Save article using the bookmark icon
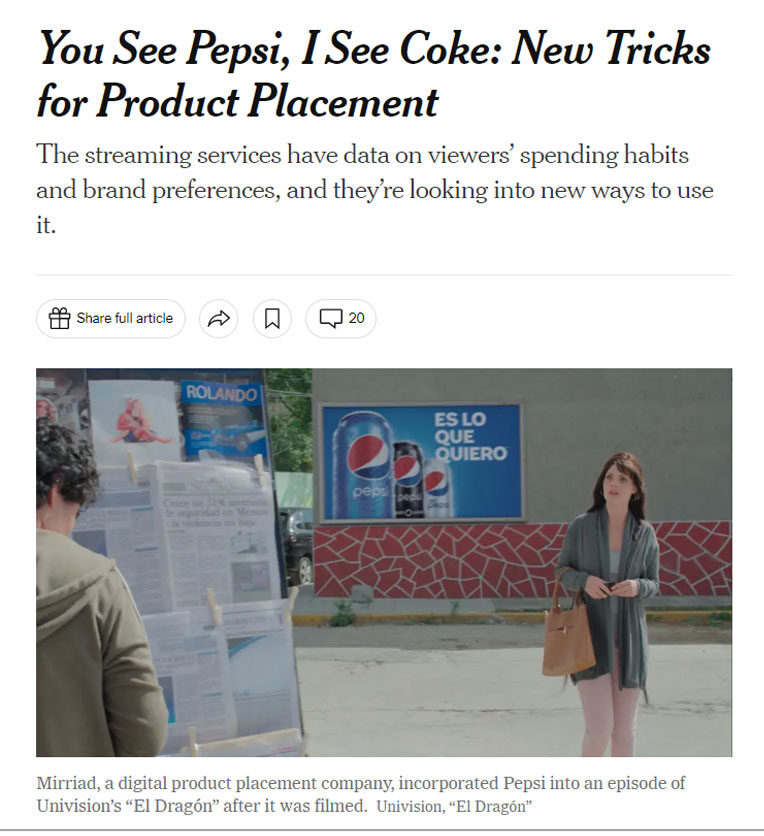 (x=272, y=318)
